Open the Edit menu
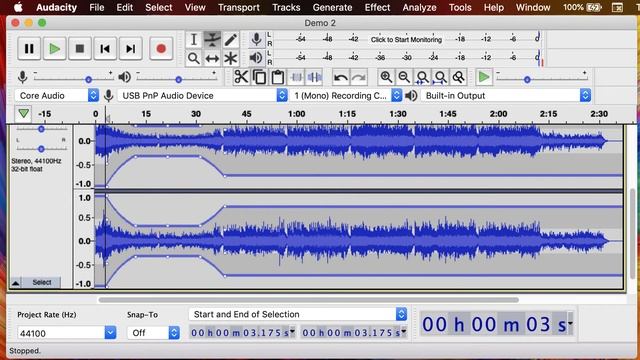Viewport: 640px width, 360px height. (124, 7)
